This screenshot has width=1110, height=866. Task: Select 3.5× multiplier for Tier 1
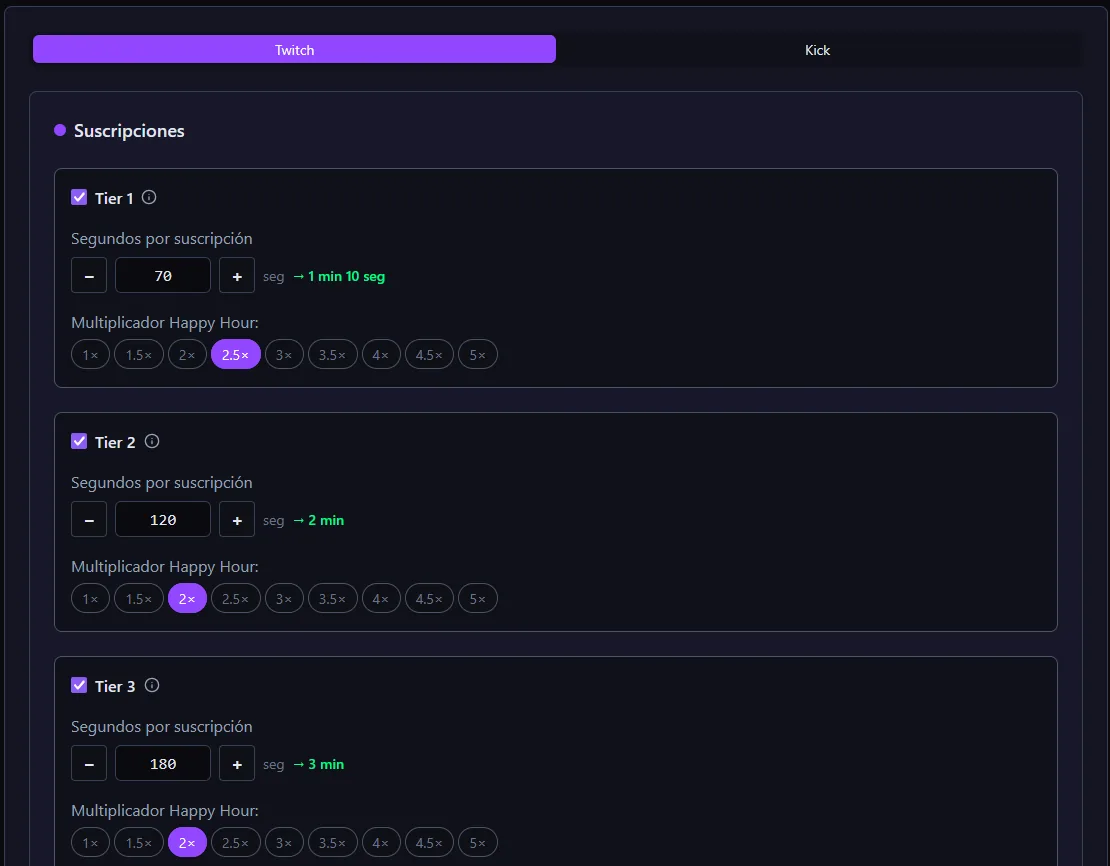coord(333,355)
